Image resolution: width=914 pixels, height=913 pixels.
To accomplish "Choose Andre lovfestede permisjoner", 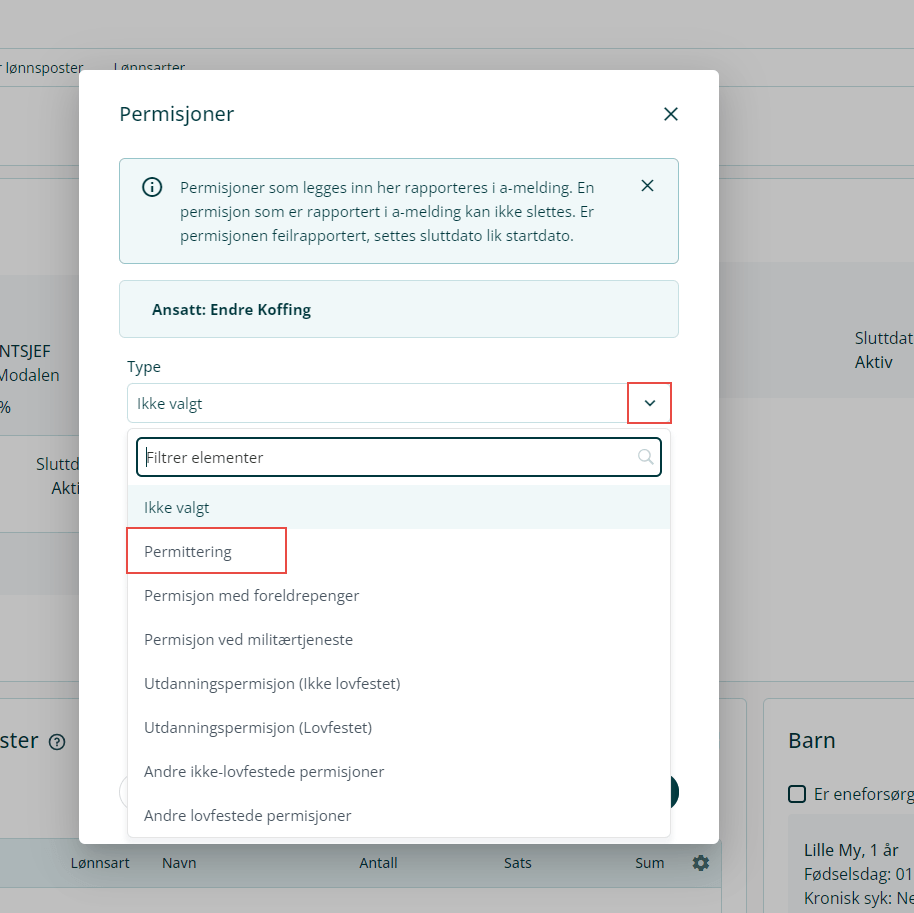I will point(248,815).
